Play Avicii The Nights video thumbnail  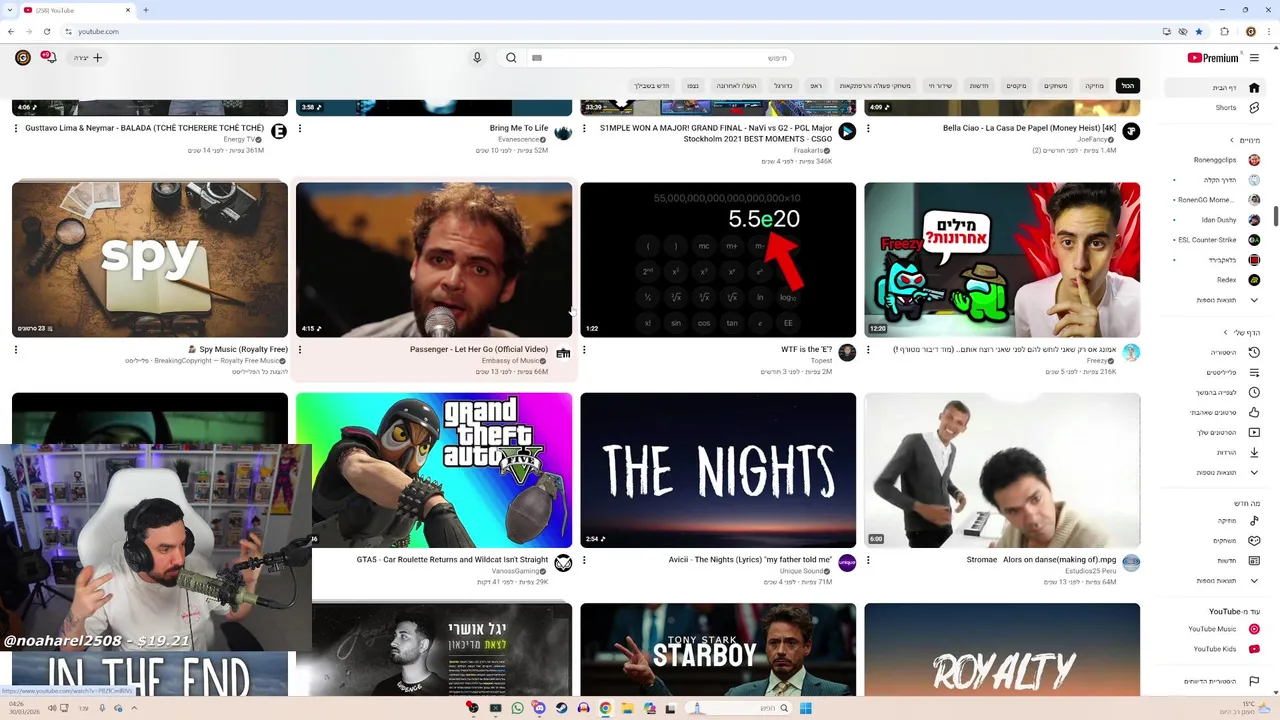click(x=718, y=470)
